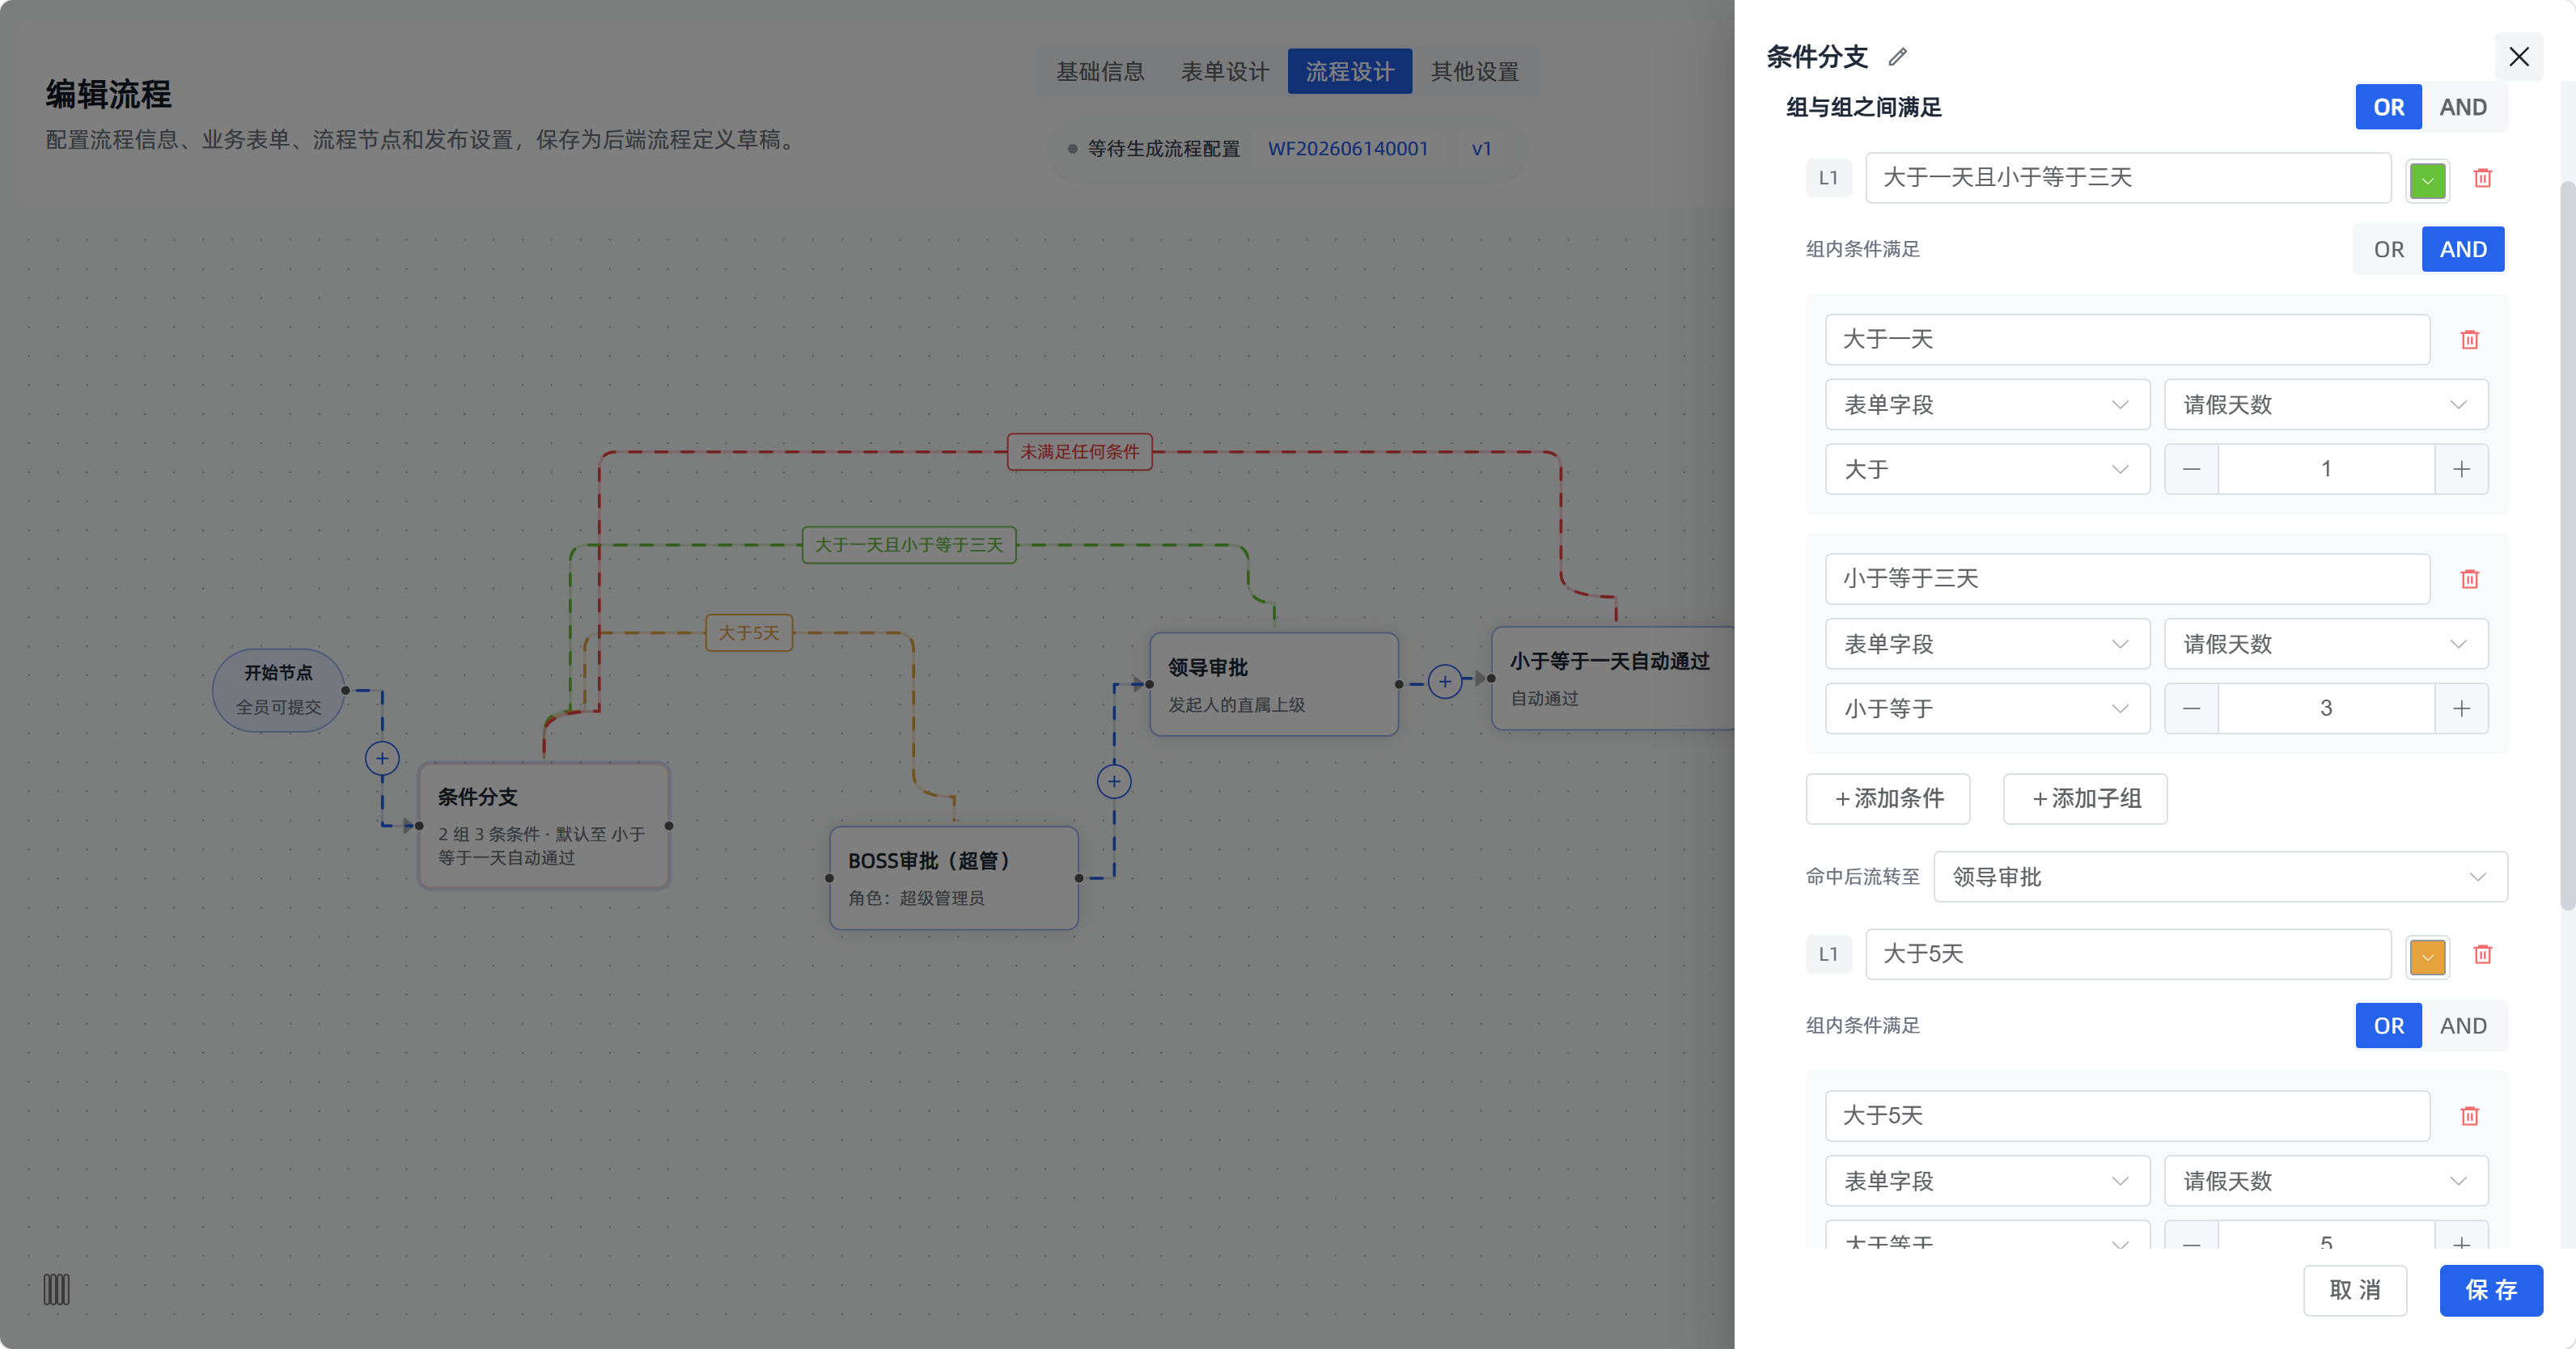
Task: Delete the 大于5天 condition group
Action: coord(2482,954)
